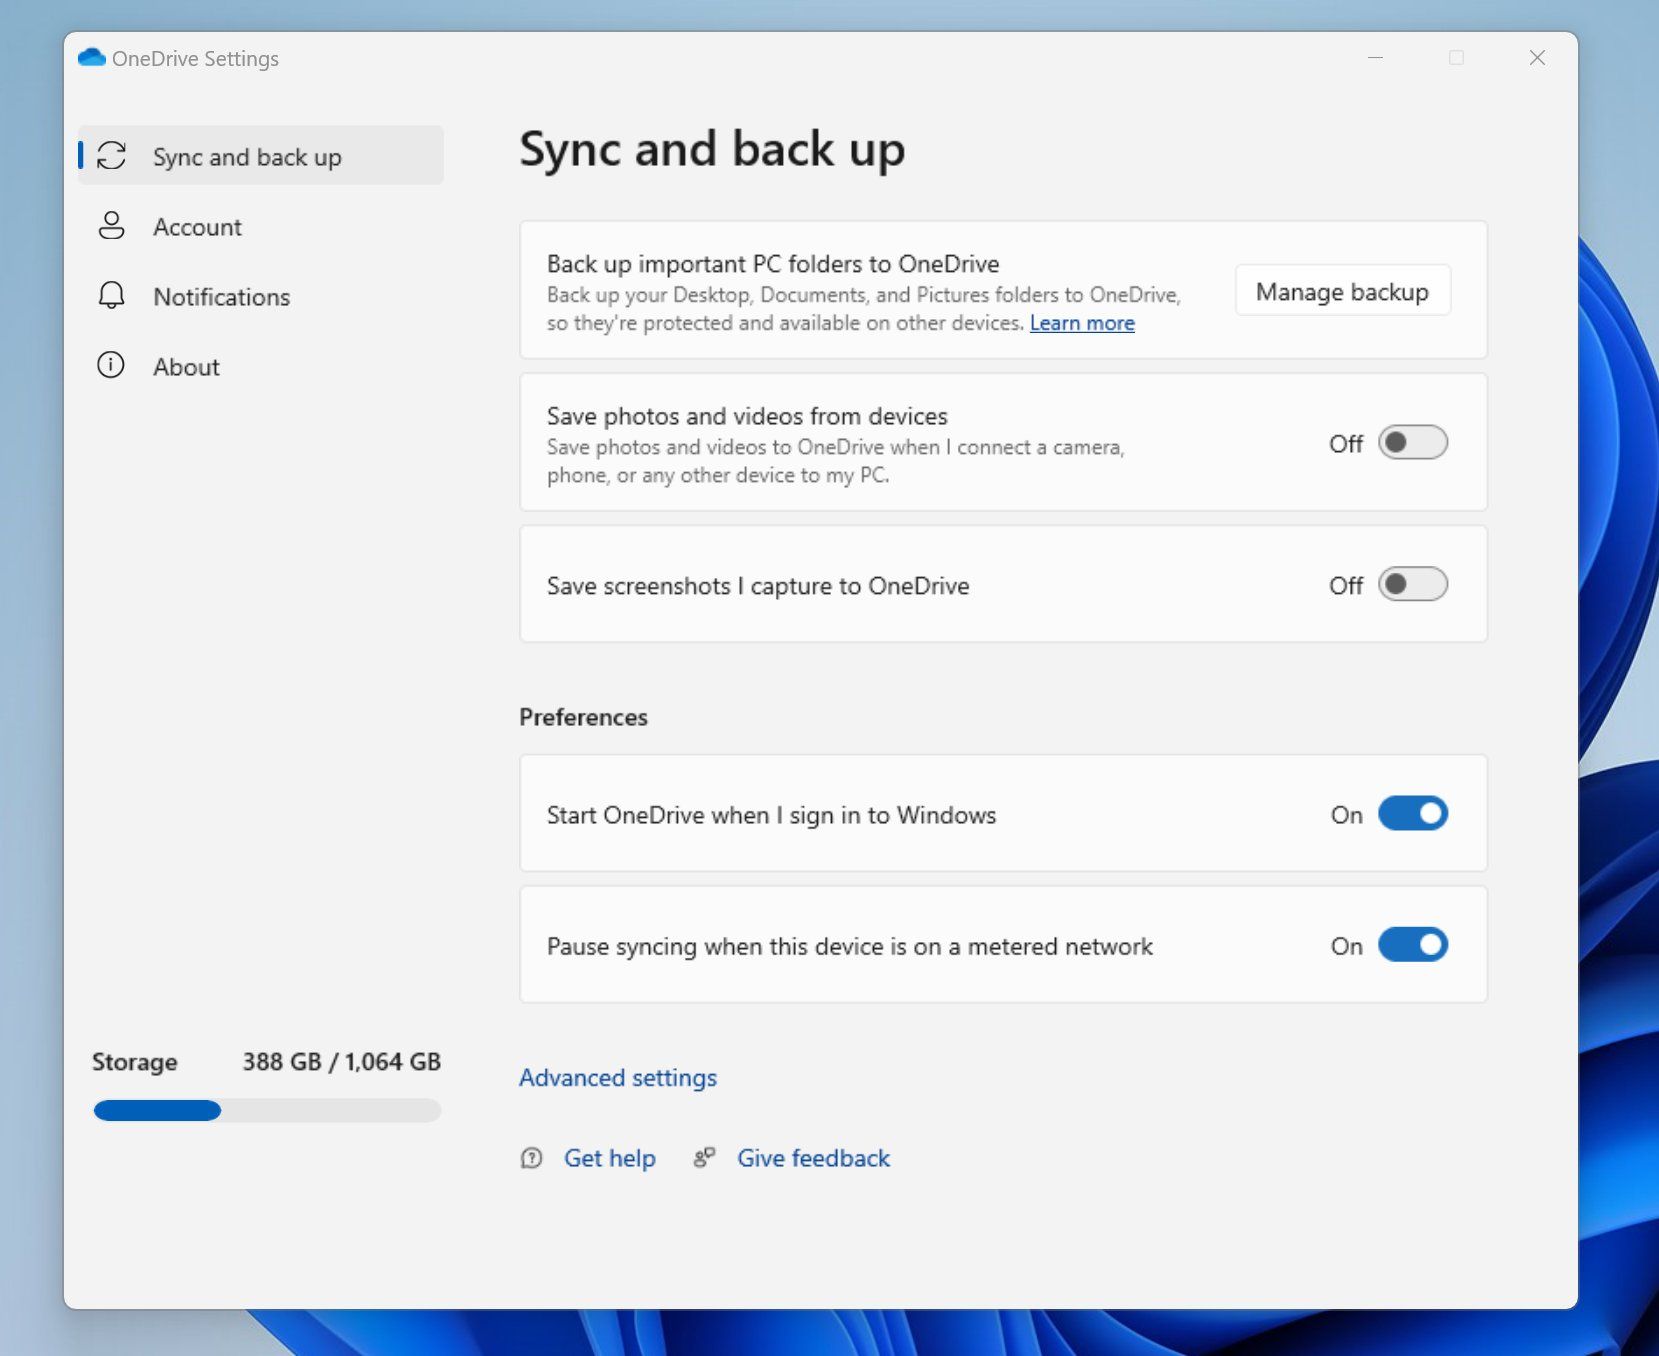Click the OneDrive Settings title bar text
Viewport: 1659px width, 1356px height.
pyautogui.click(x=196, y=57)
